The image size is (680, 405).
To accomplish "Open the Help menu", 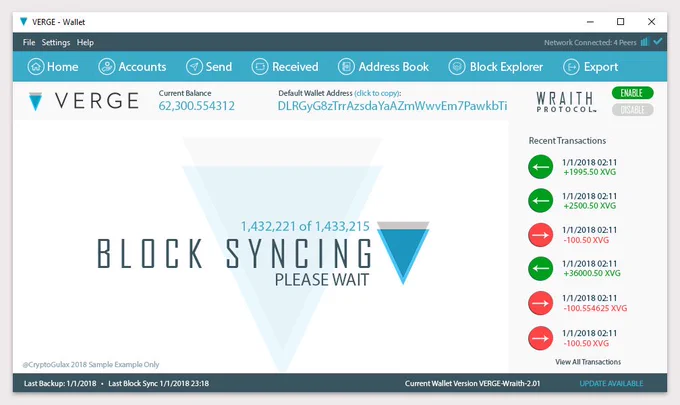I will click(85, 42).
